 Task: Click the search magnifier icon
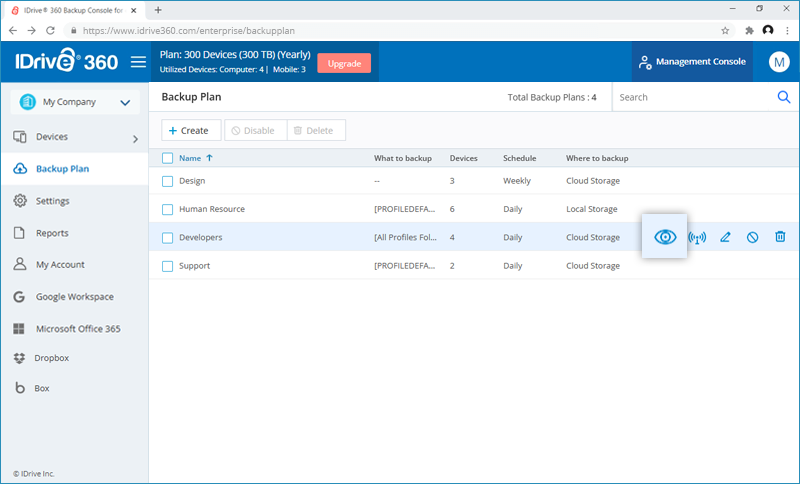pos(784,97)
